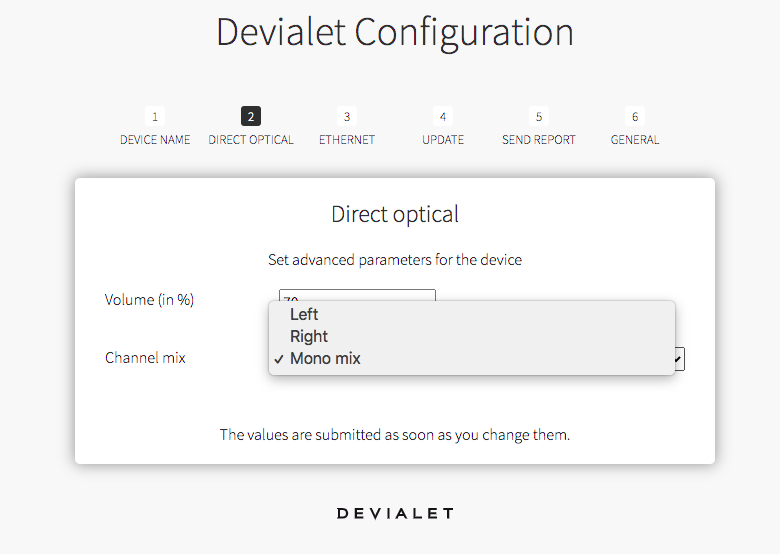The height and width of the screenshot is (554, 780).
Task: Open the GENERAL step label
Action: pos(635,140)
